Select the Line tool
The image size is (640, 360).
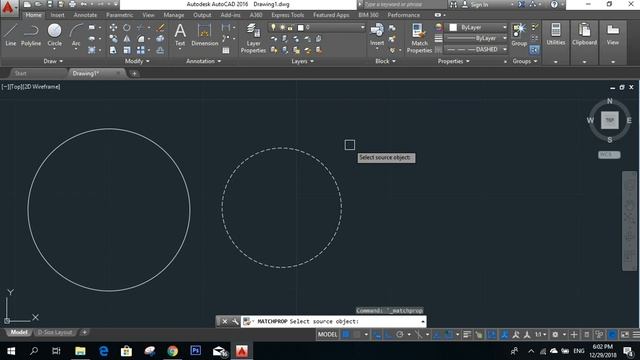click(x=11, y=35)
